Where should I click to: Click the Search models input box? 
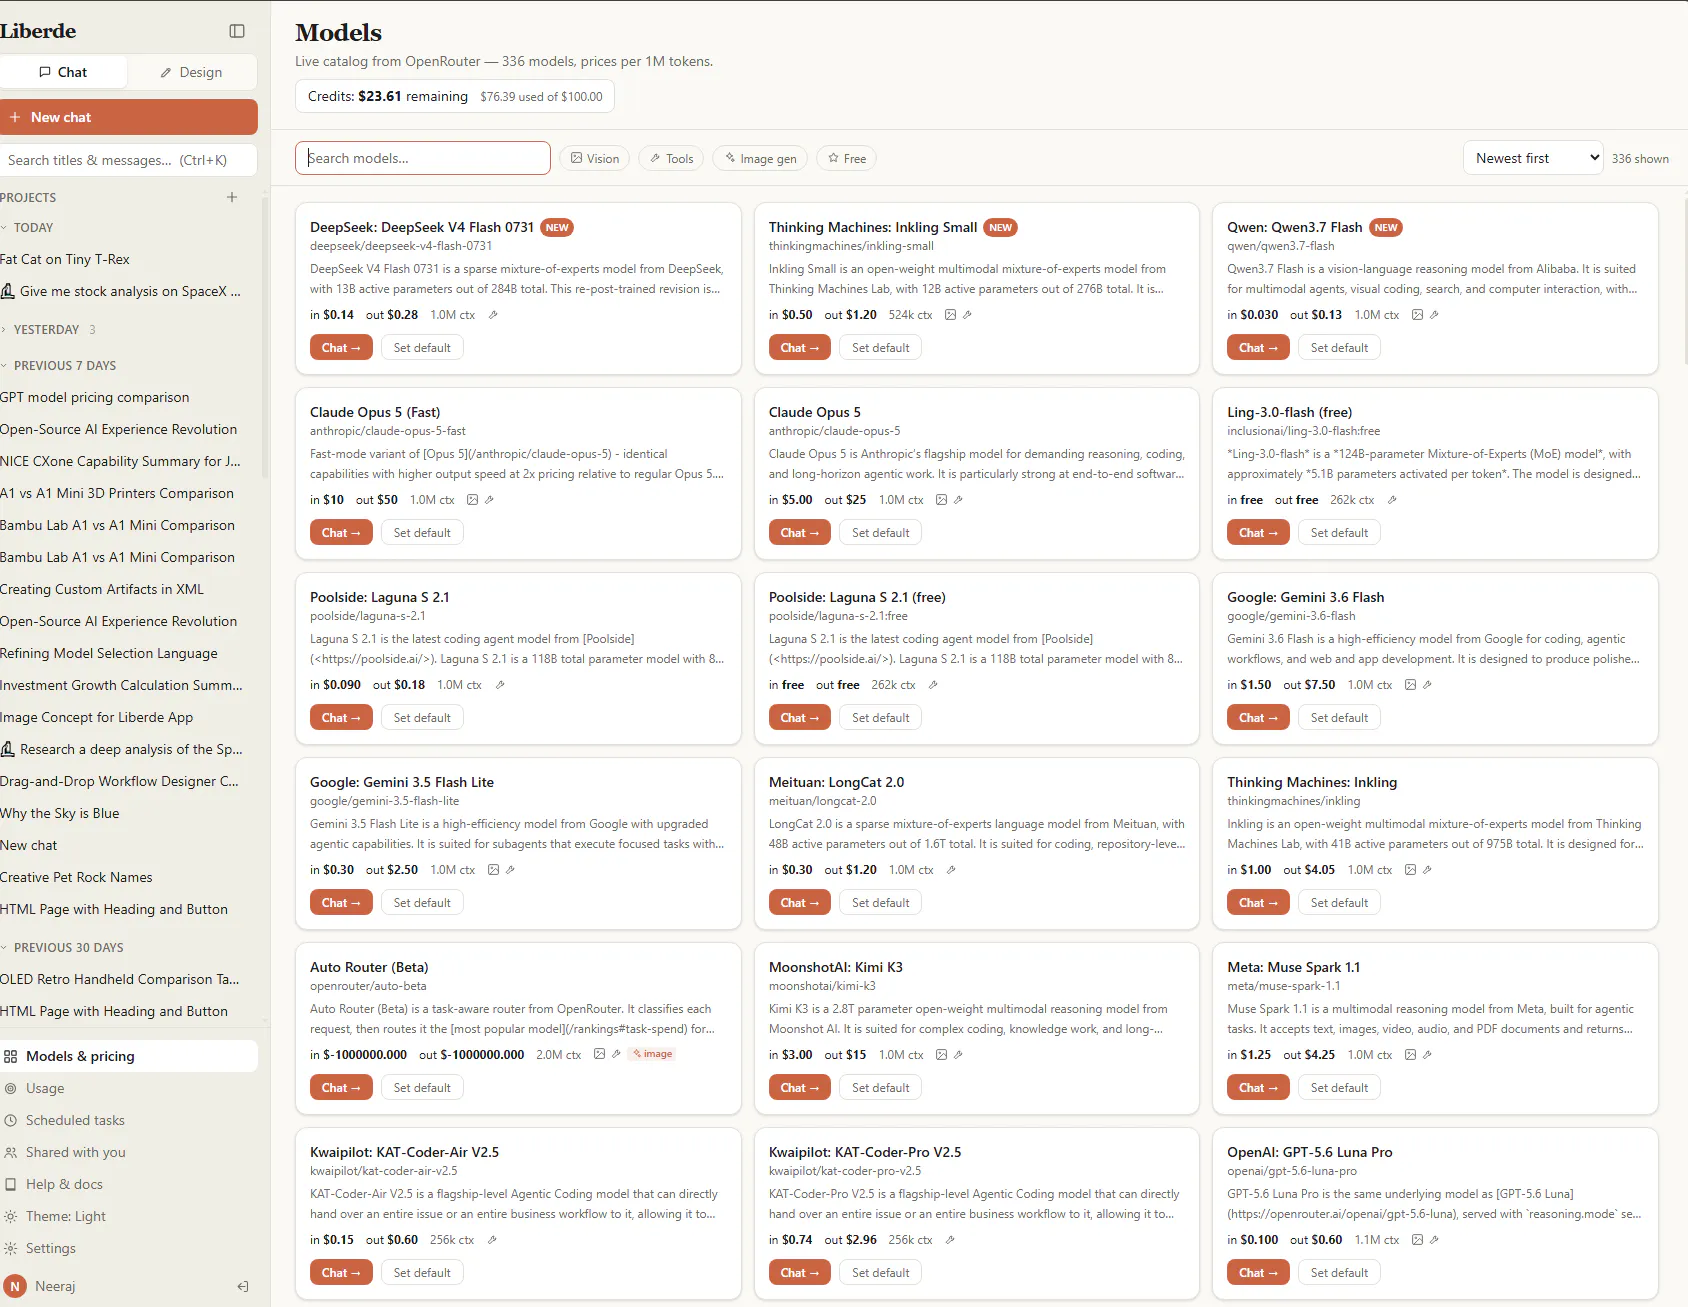pos(423,158)
